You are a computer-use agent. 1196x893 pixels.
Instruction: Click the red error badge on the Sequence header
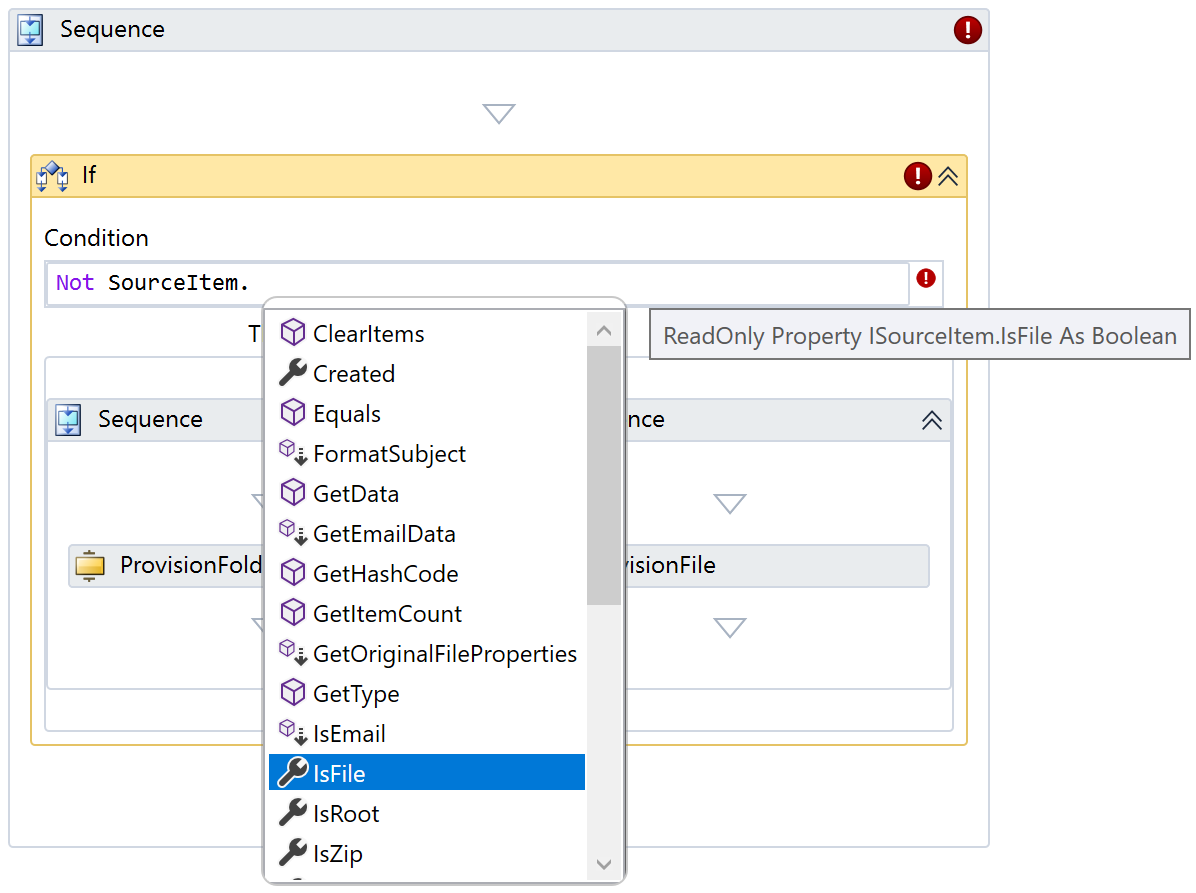pyautogui.click(x=966, y=30)
